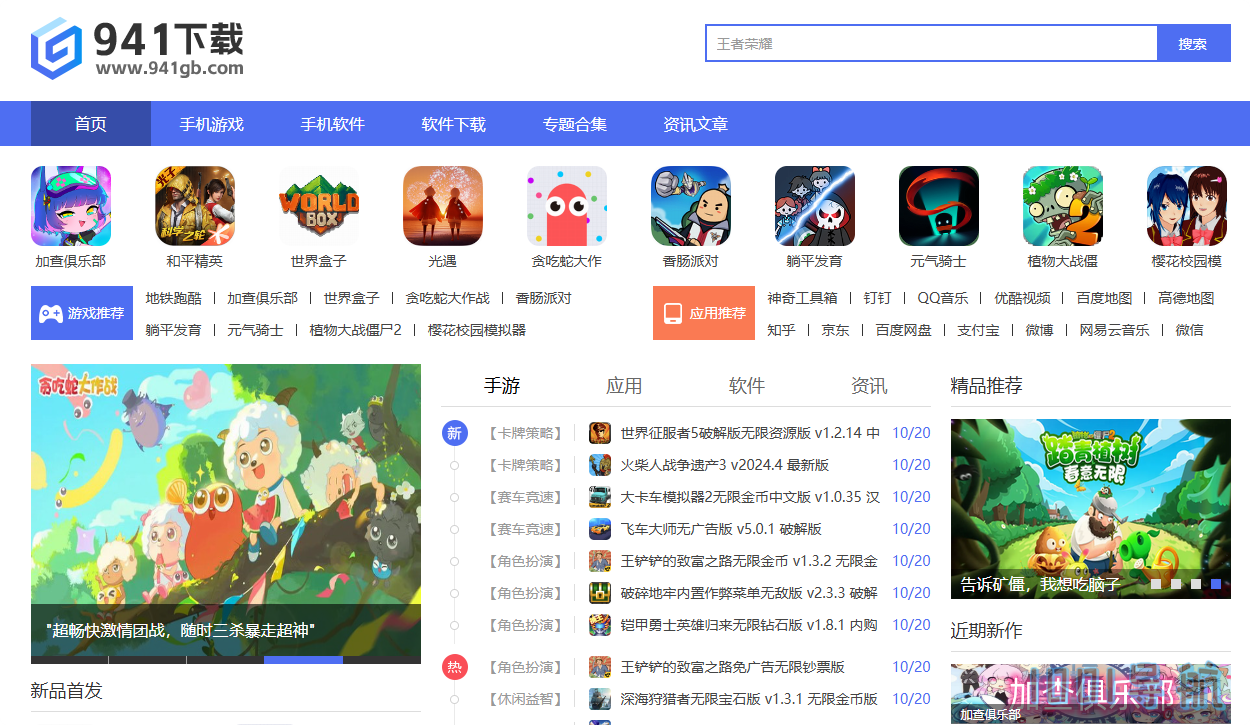The height and width of the screenshot is (725, 1250).
Task: Open the 光遇 game icon
Action: click(443, 206)
